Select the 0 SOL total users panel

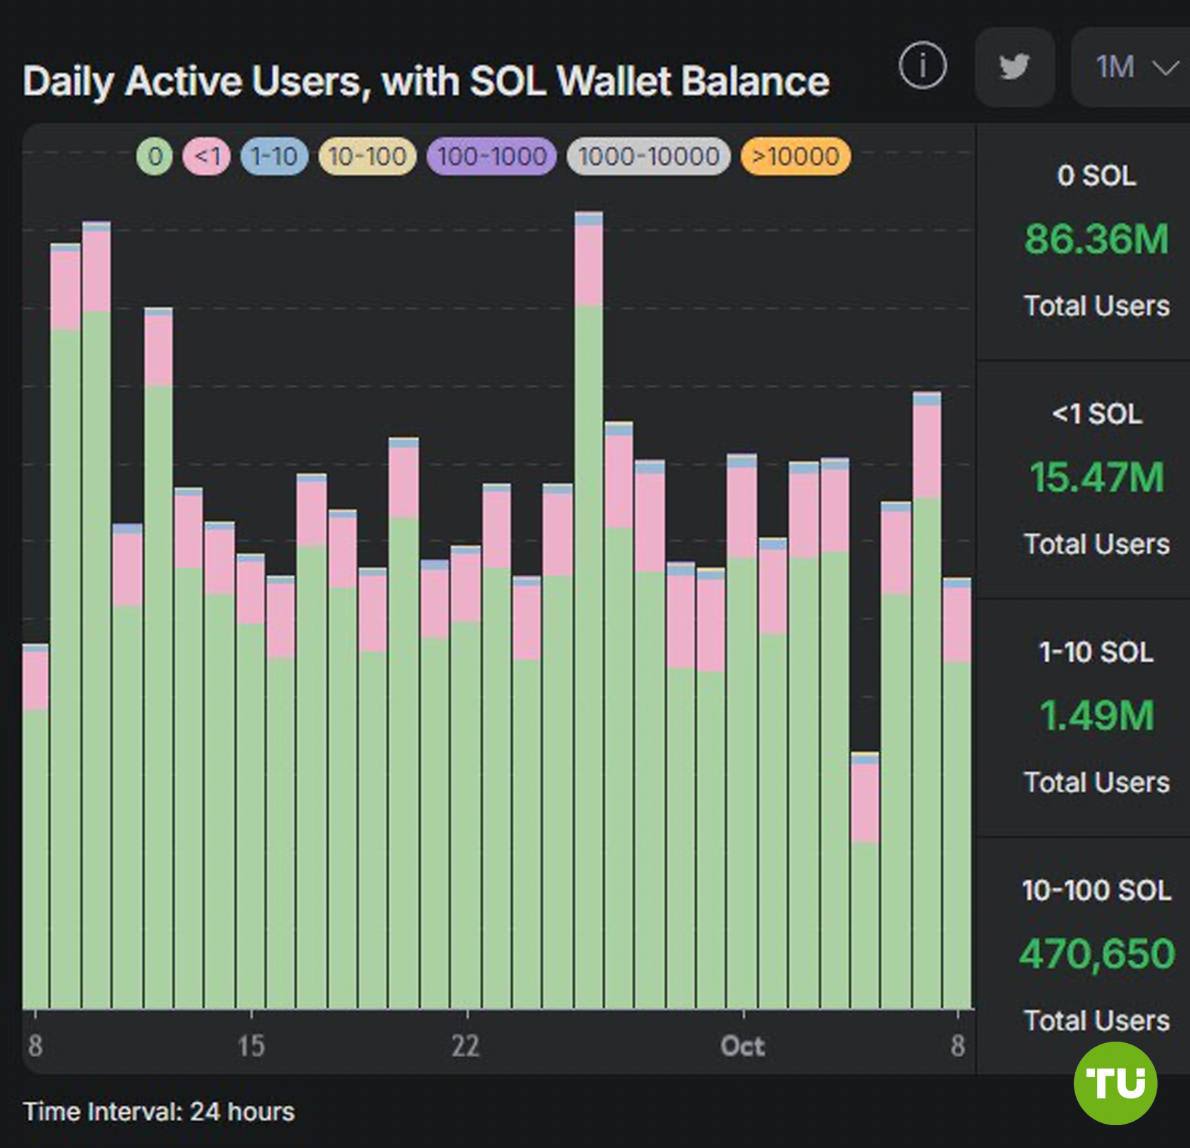pyautogui.click(x=1084, y=241)
